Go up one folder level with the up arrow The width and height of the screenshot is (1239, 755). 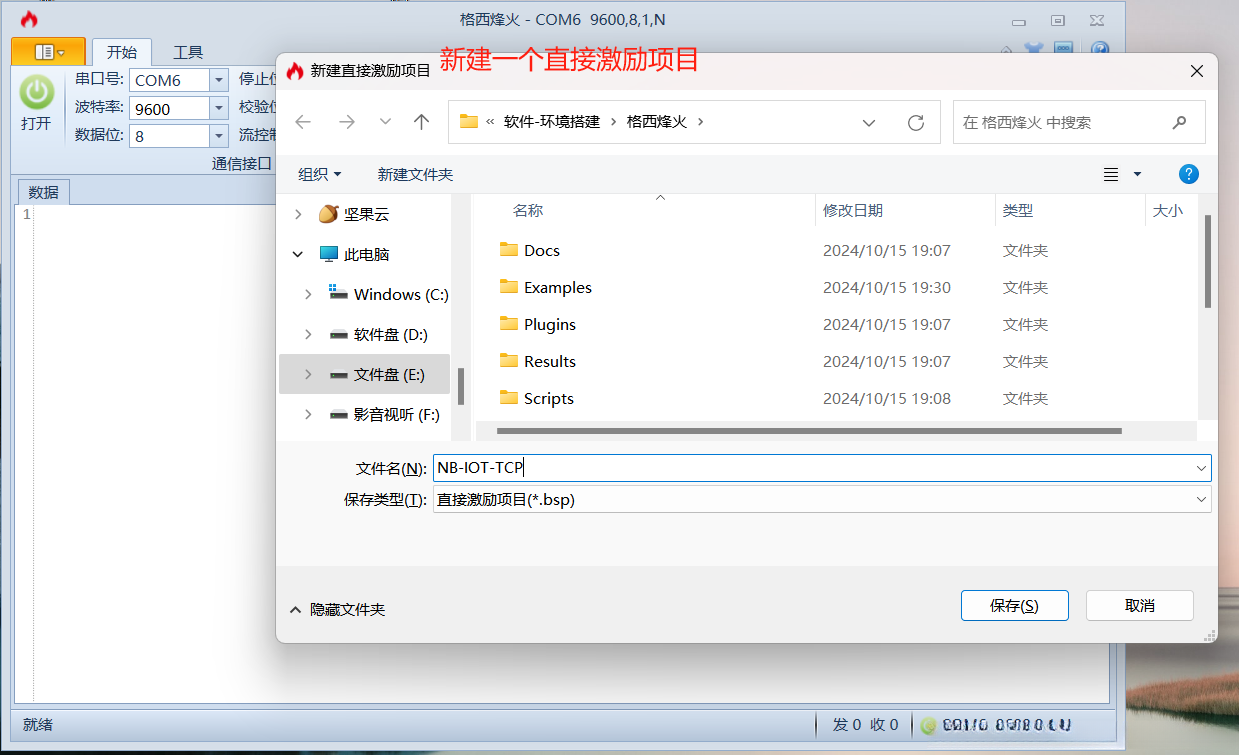coord(421,122)
